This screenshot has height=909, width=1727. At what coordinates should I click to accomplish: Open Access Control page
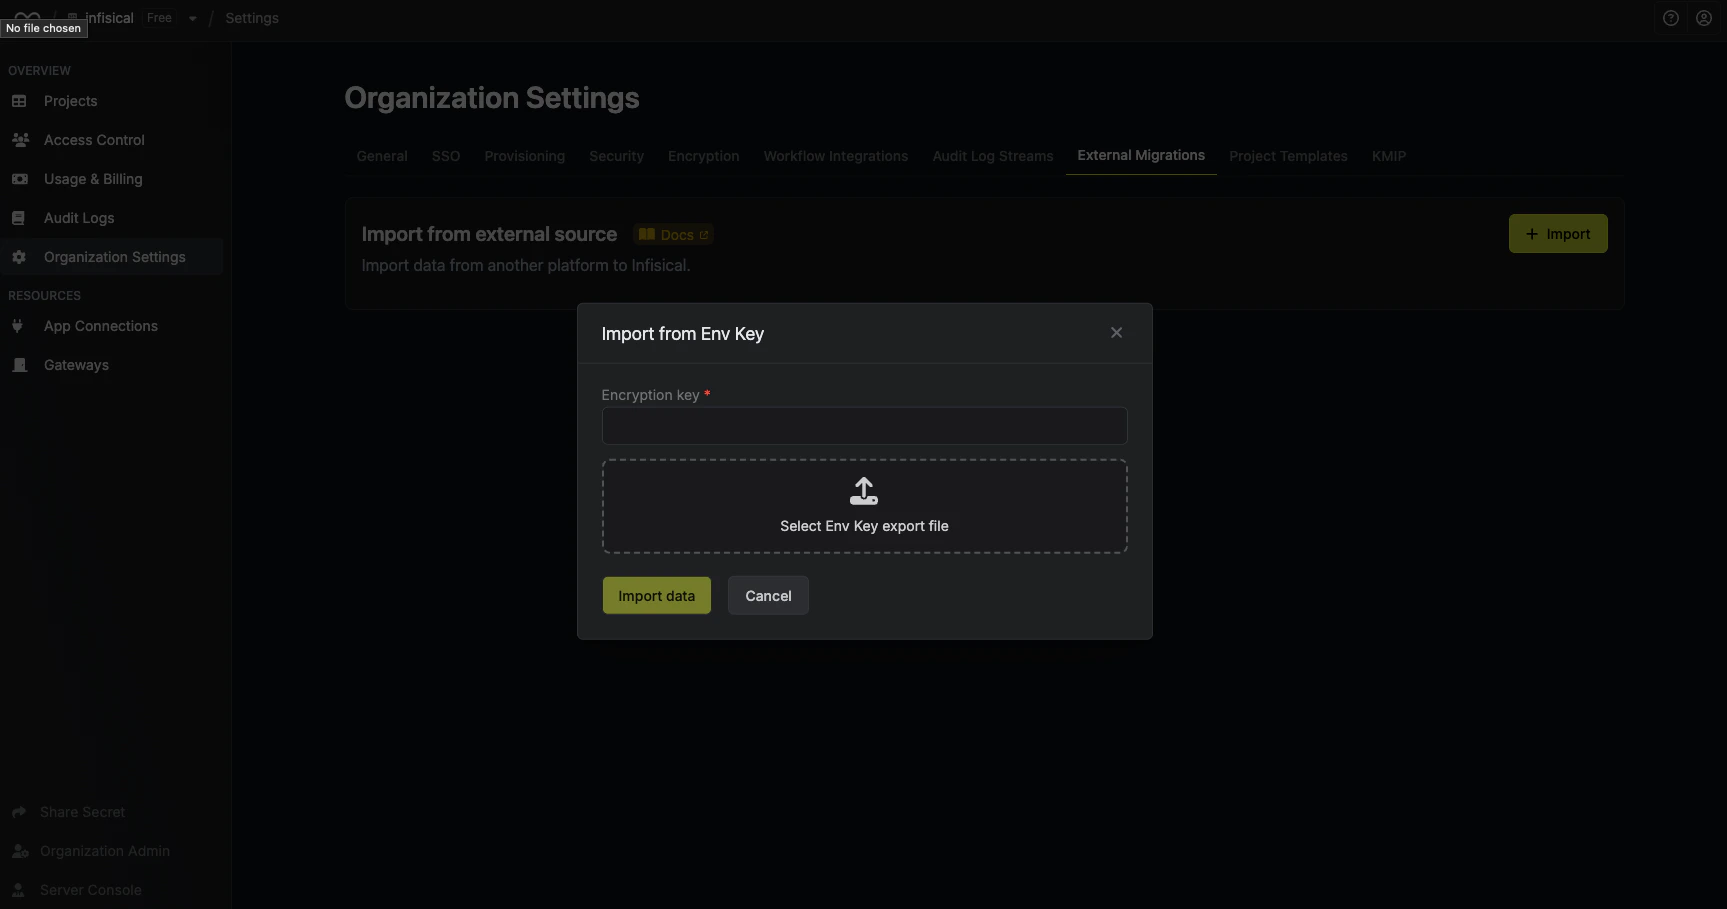point(94,140)
